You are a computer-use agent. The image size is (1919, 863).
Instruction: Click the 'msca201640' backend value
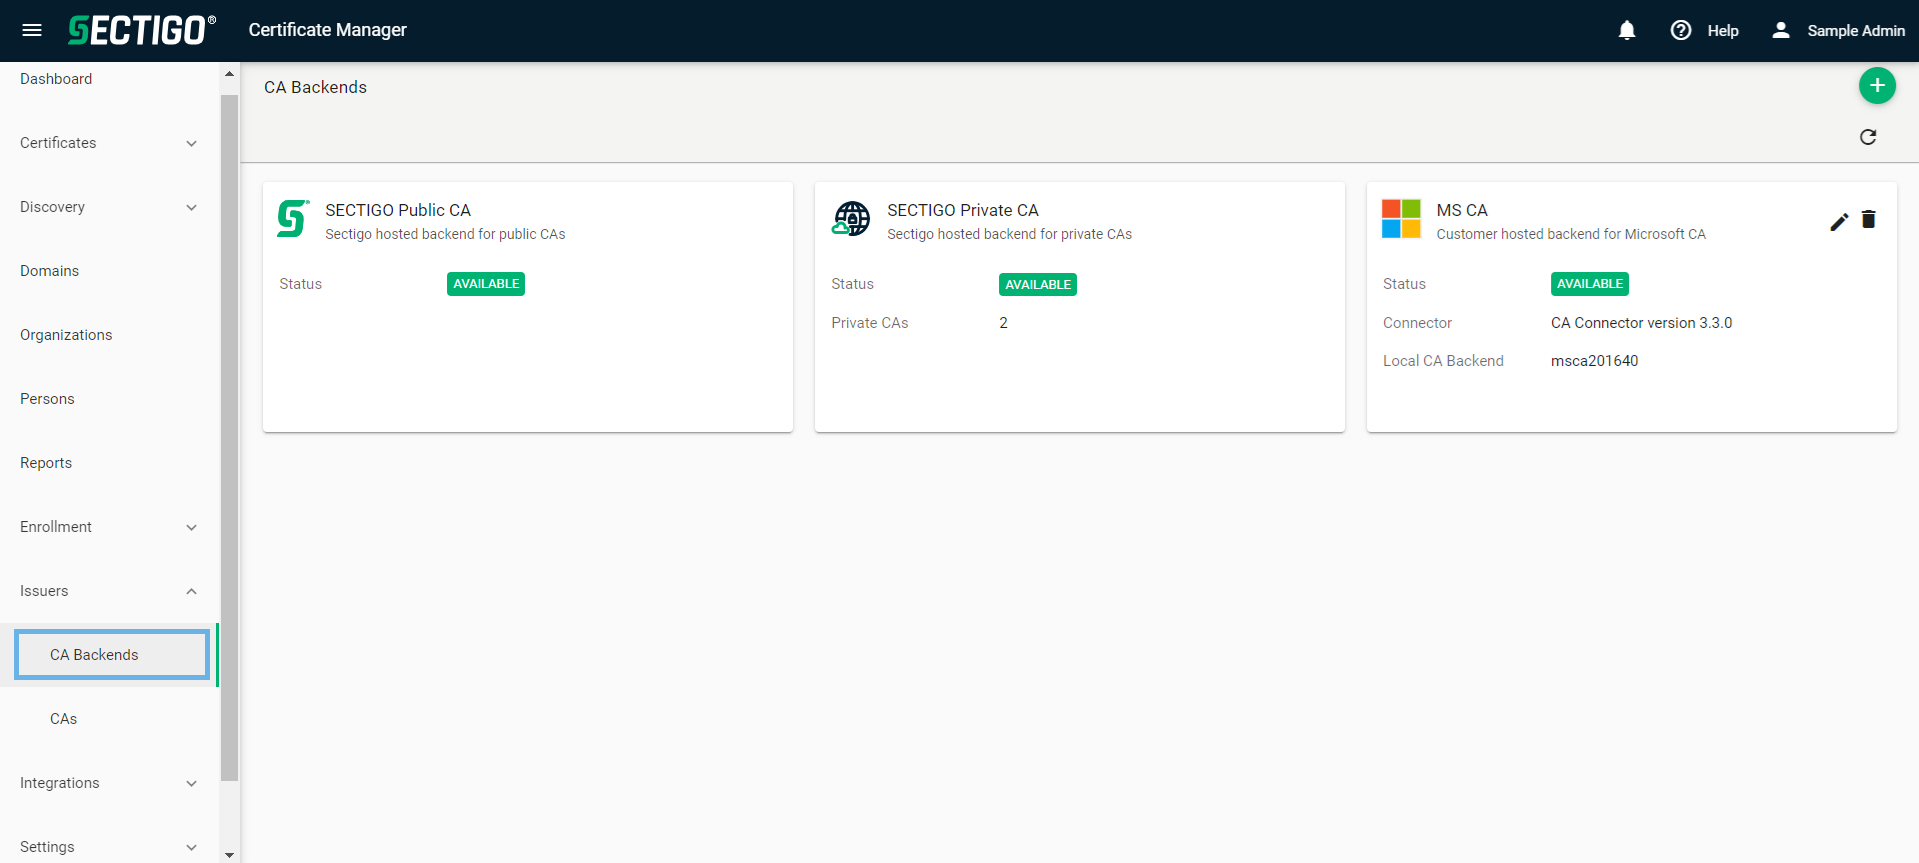click(x=1594, y=361)
